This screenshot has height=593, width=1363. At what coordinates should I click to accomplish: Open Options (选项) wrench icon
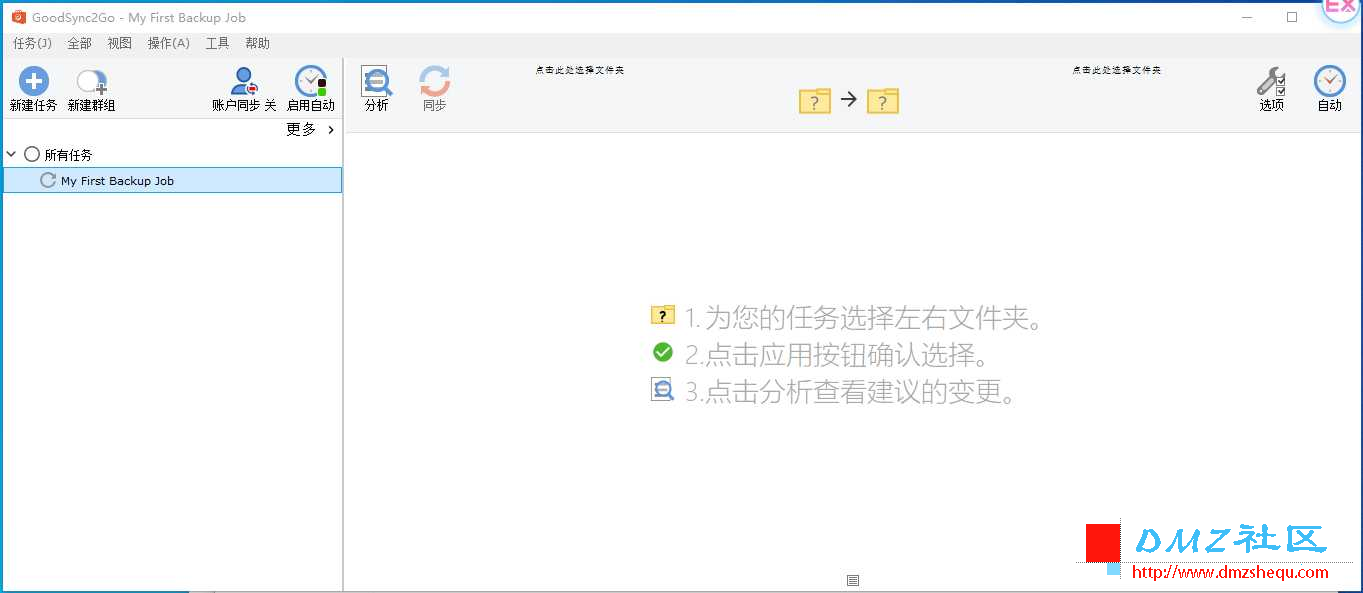pos(1271,82)
